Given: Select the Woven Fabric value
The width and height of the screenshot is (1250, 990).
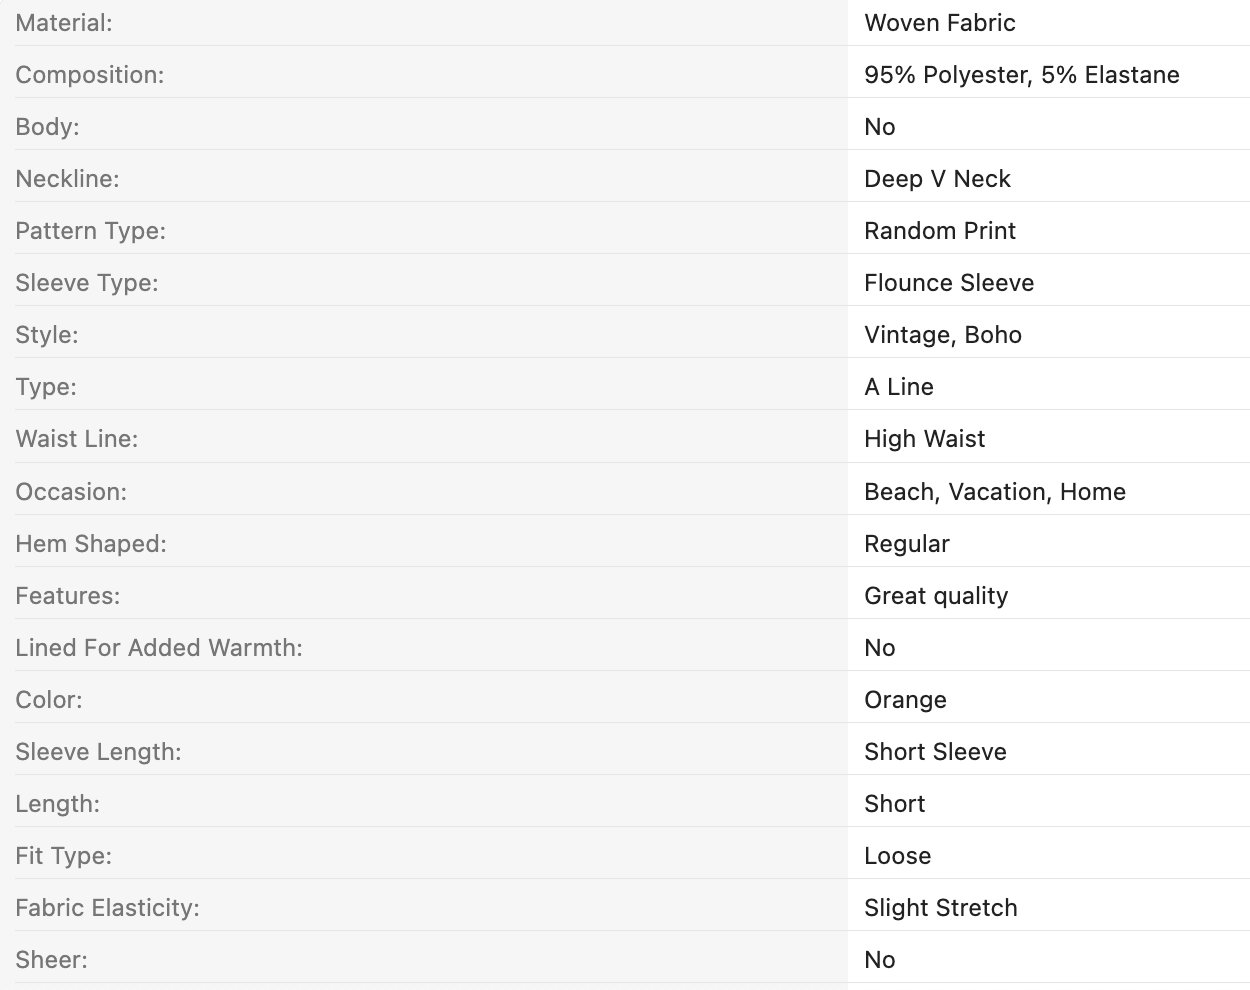Looking at the screenshot, I should [940, 23].
